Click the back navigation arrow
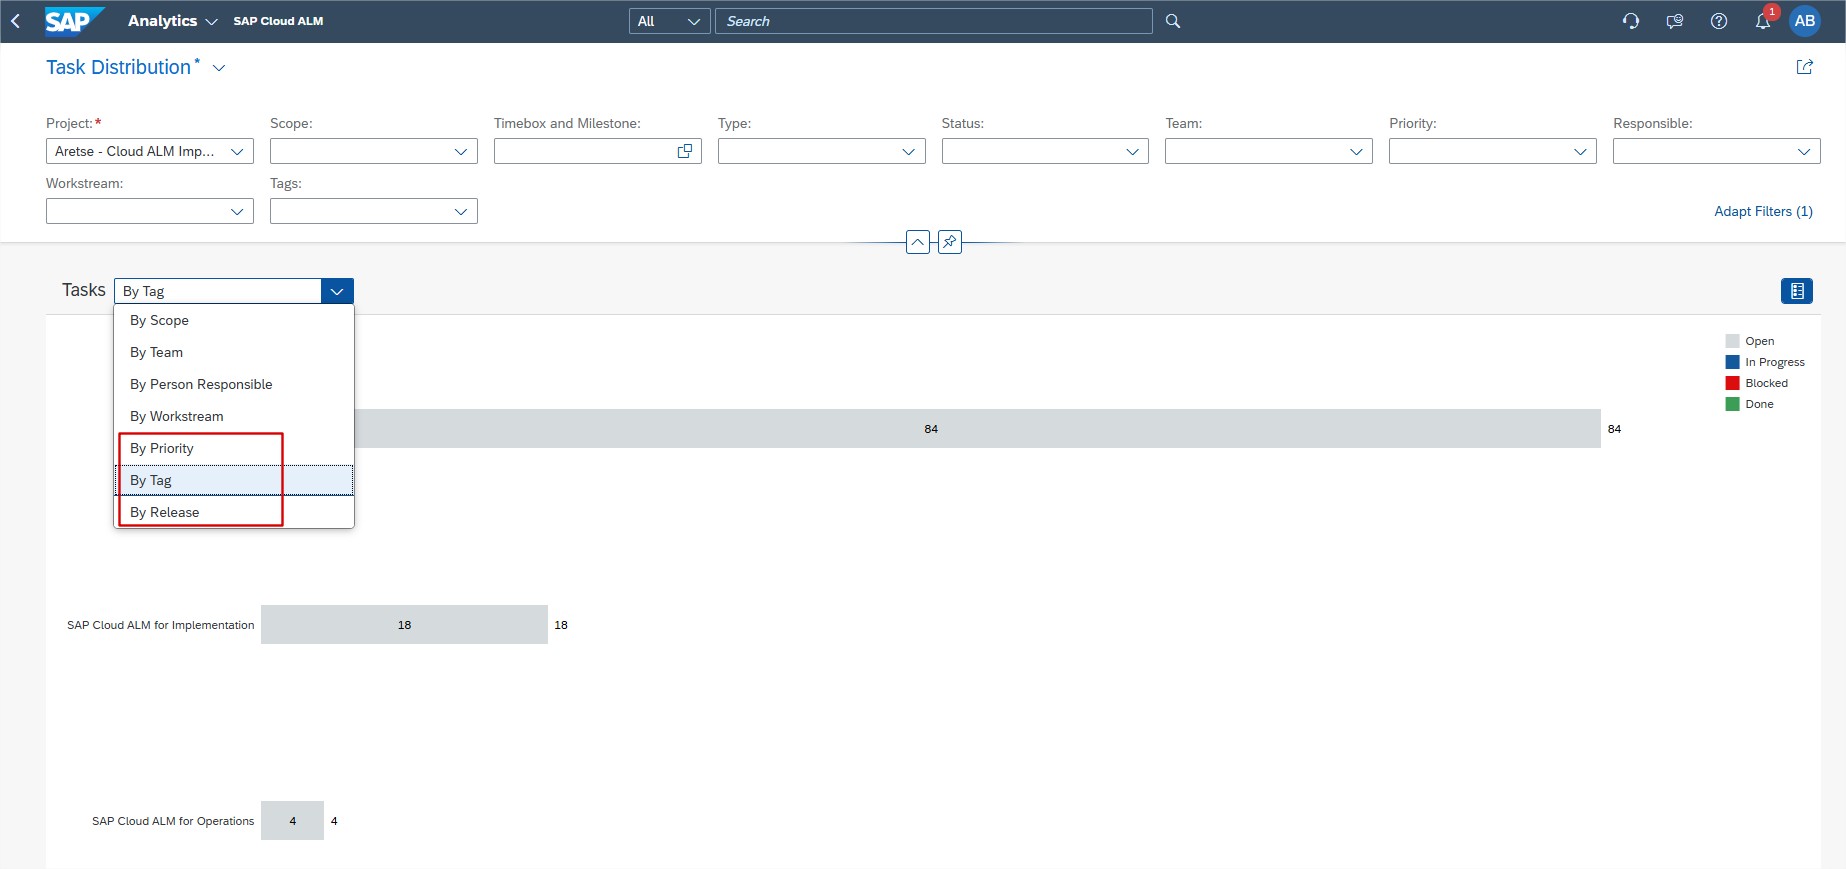Screen dimensions: 1846x869 [16, 21]
